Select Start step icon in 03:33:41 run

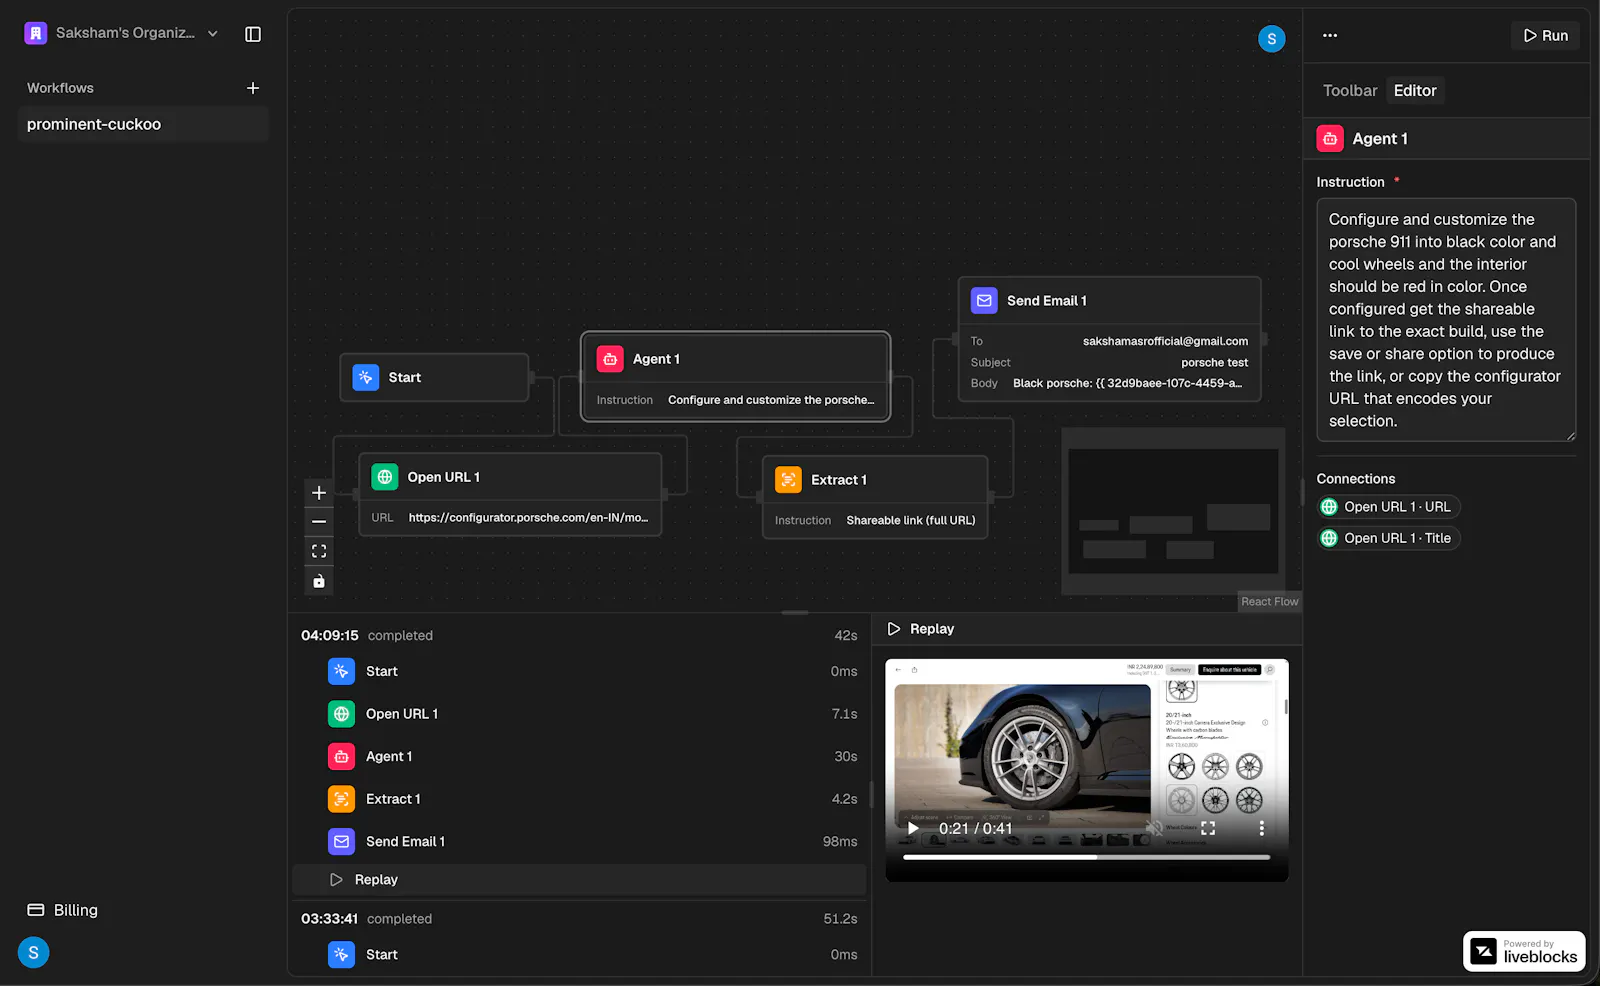341,955
